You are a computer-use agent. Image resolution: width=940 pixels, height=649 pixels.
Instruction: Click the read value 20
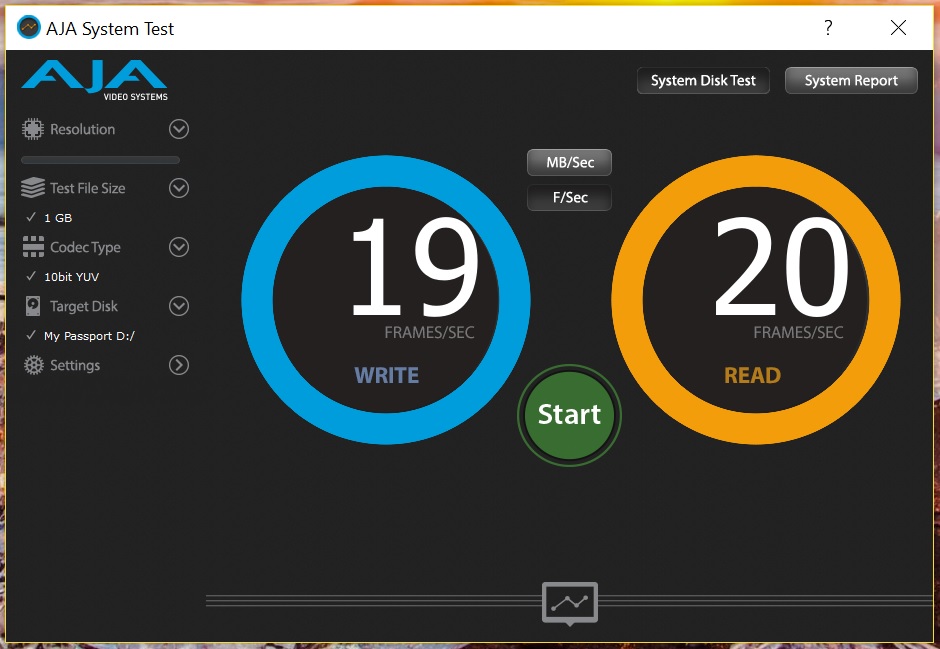[782, 267]
